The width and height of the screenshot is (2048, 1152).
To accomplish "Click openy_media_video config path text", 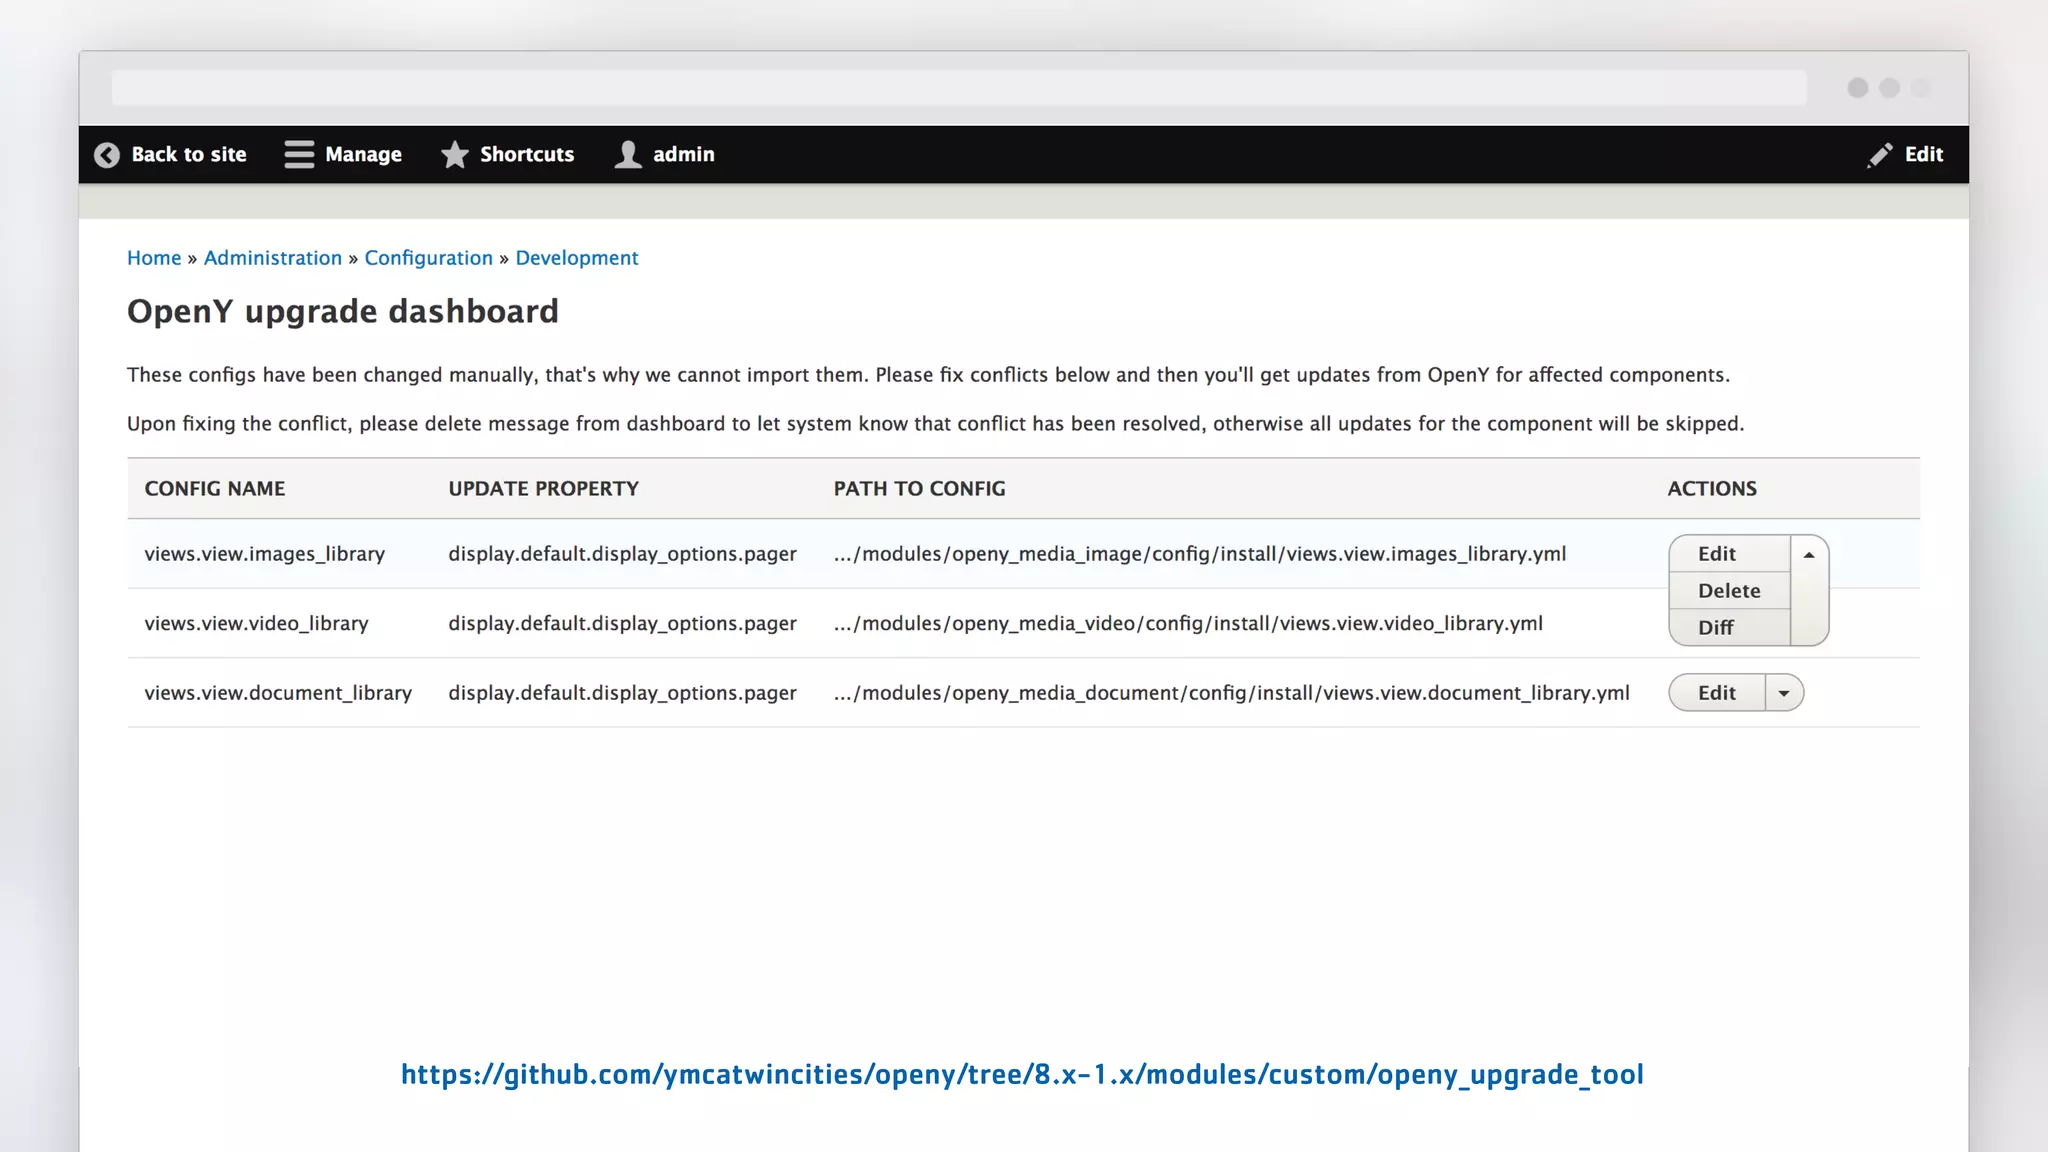I will (1188, 623).
